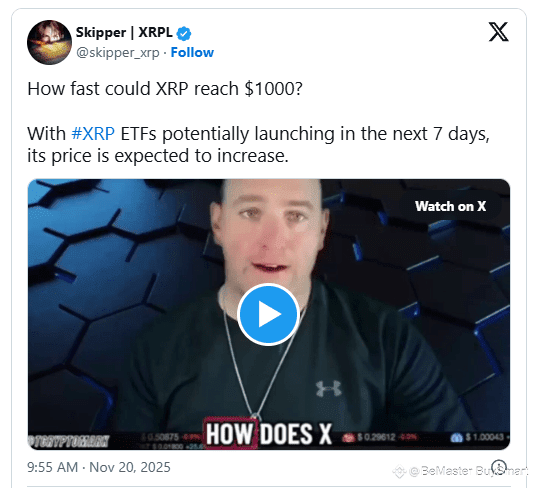Image resolution: width=536 pixels, height=488 pixels.
Task: Click the Binance diamond watermark icon
Action: [x=399, y=472]
